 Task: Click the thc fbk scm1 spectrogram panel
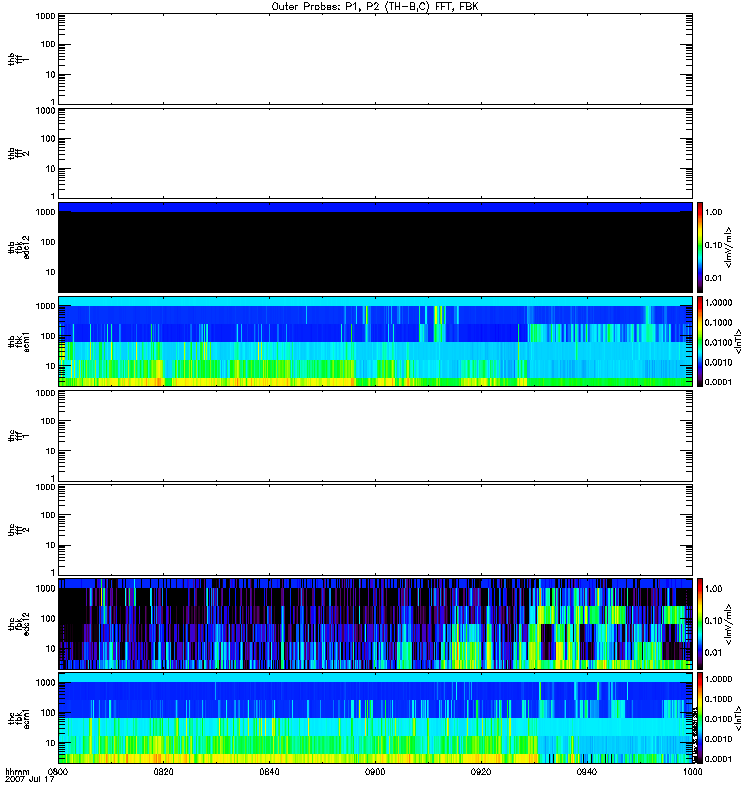tap(375, 718)
